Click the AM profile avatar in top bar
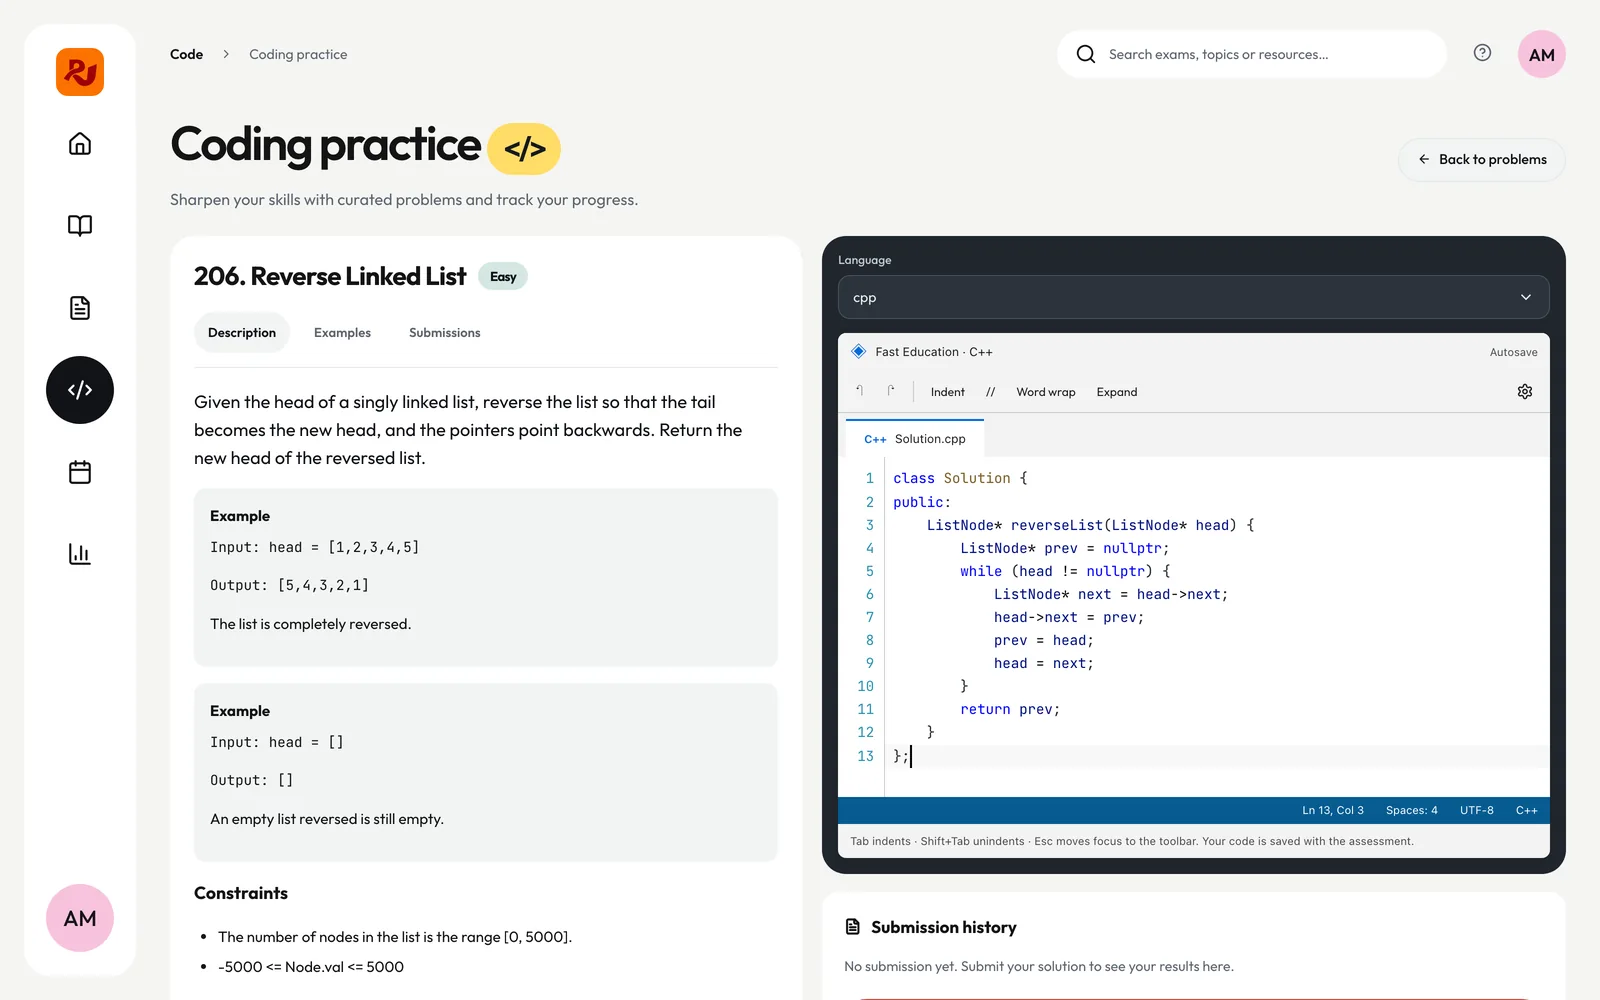 tap(1541, 54)
